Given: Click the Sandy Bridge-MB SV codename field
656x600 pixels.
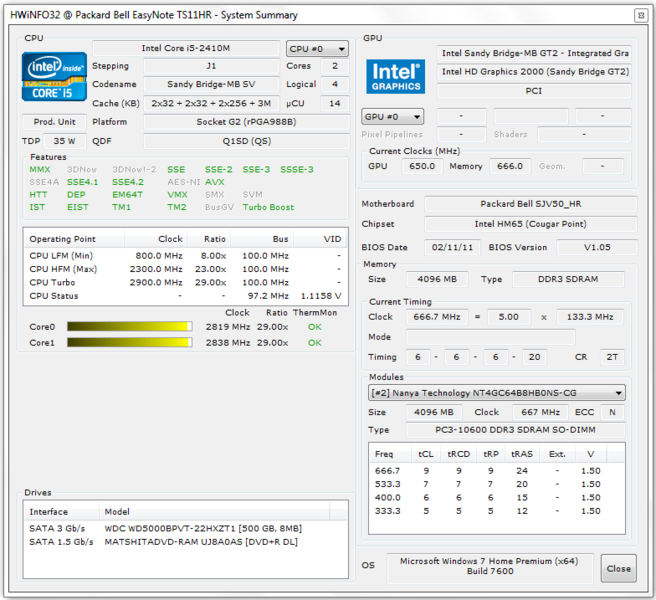Looking at the screenshot, I should click(x=211, y=84).
